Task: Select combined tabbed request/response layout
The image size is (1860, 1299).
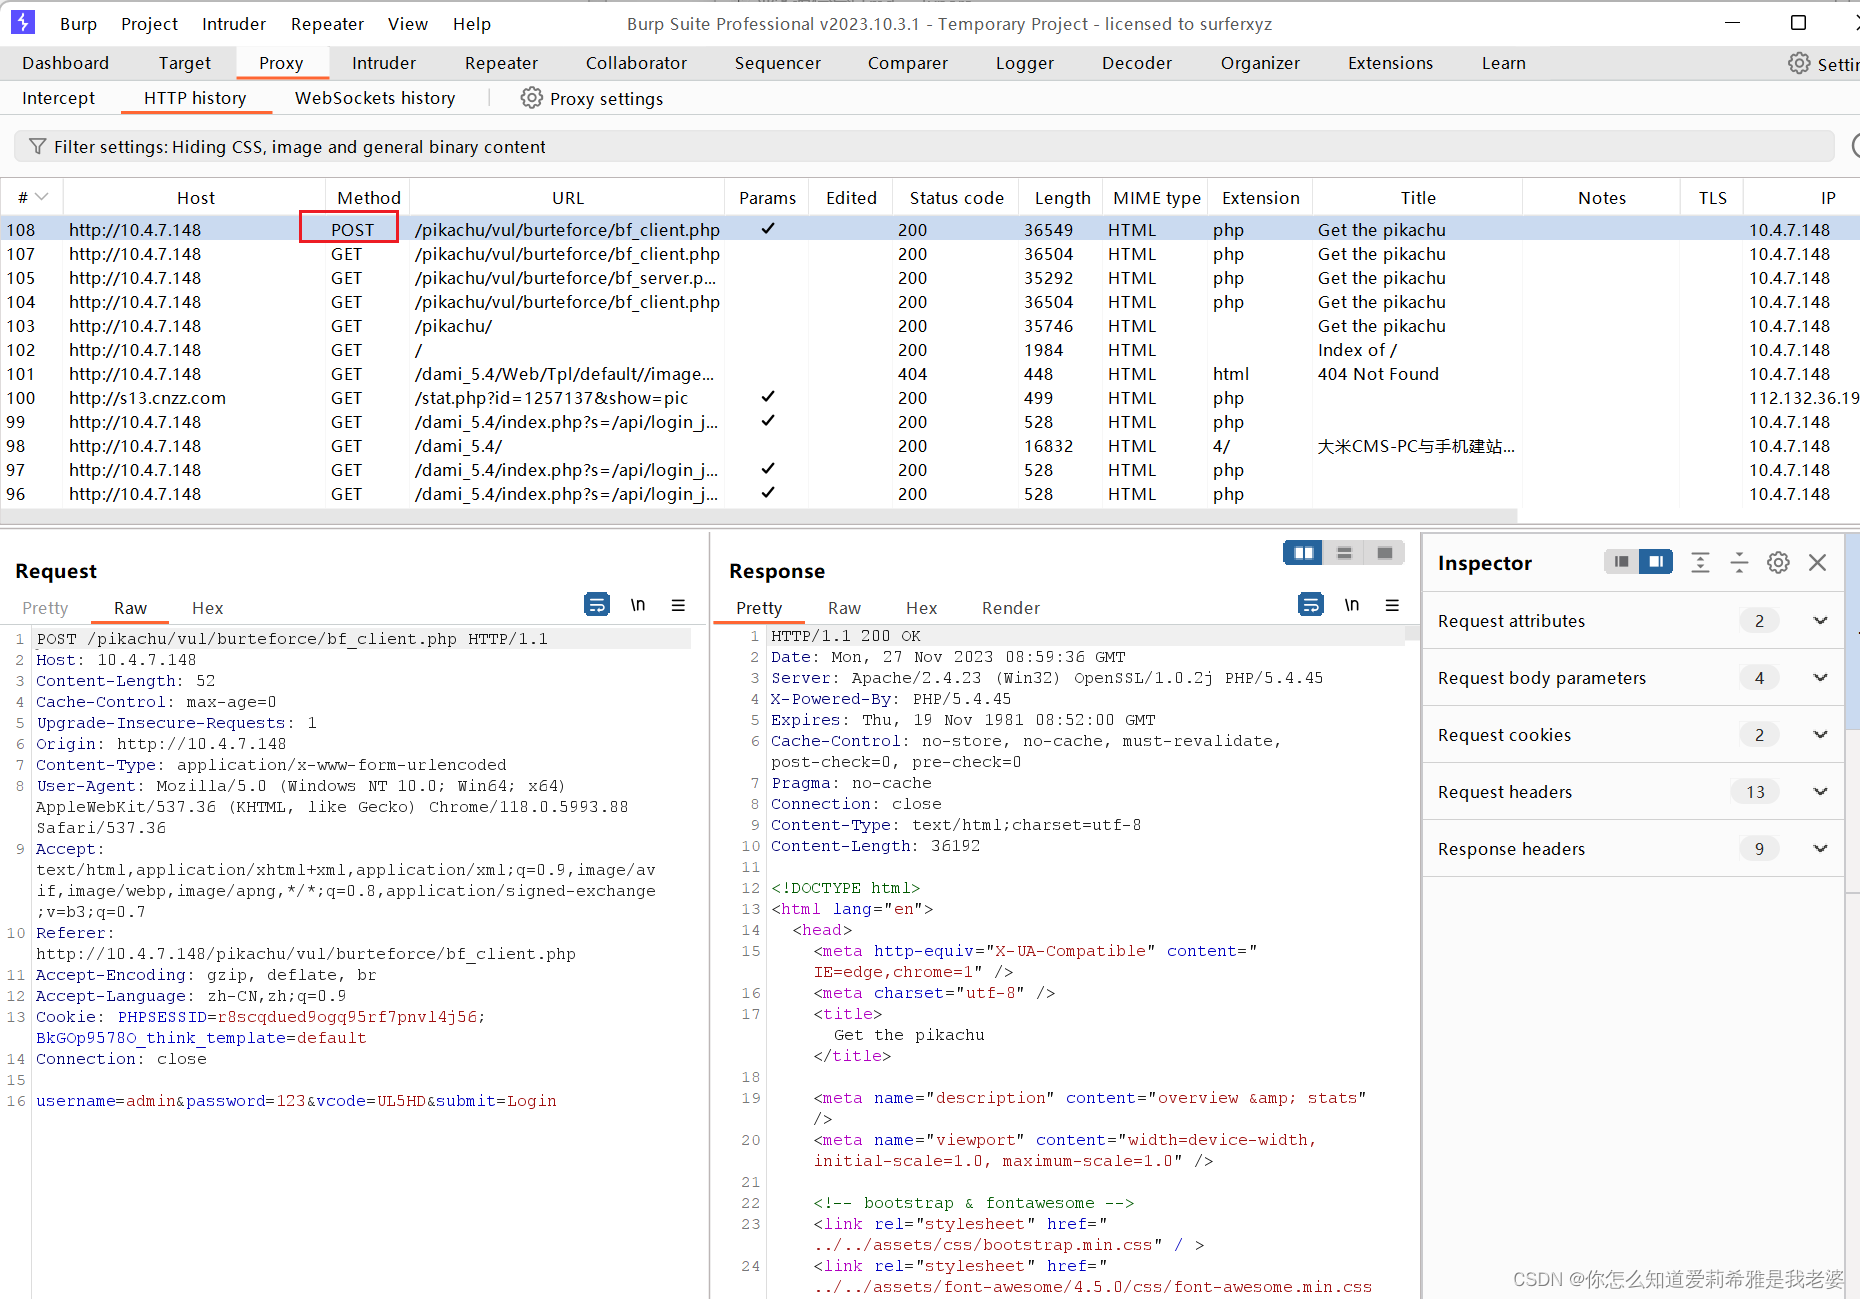Action: [x=1385, y=553]
